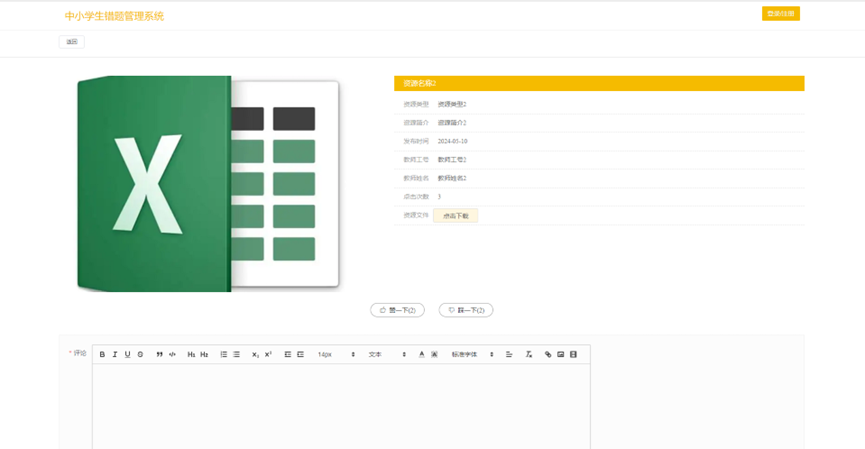The width and height of the screenshot is (865, 449).
Task: Select the click count value 3
Action: coord(439,196)
